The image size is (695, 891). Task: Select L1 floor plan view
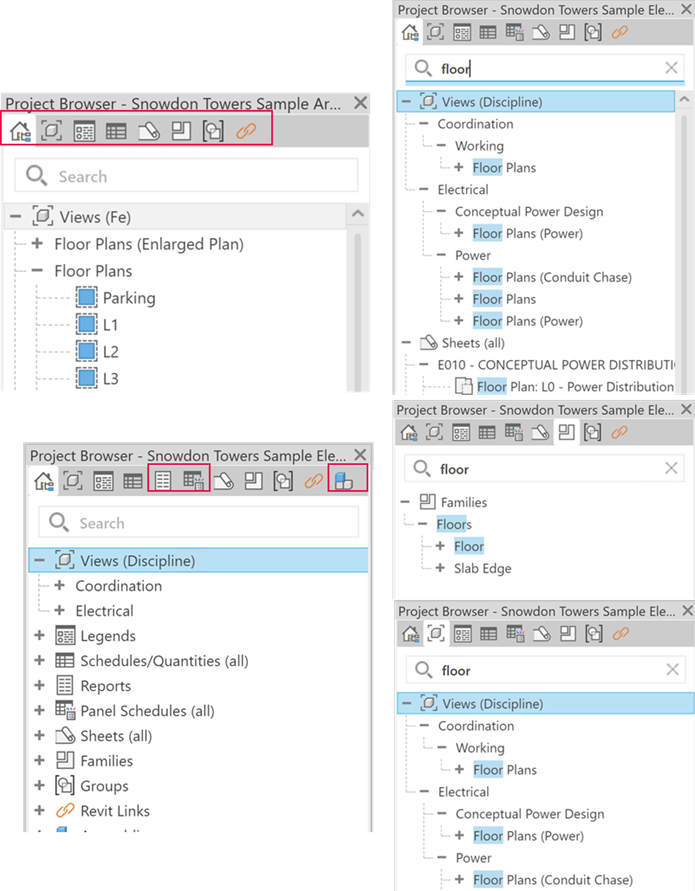[x=97, y=324]
